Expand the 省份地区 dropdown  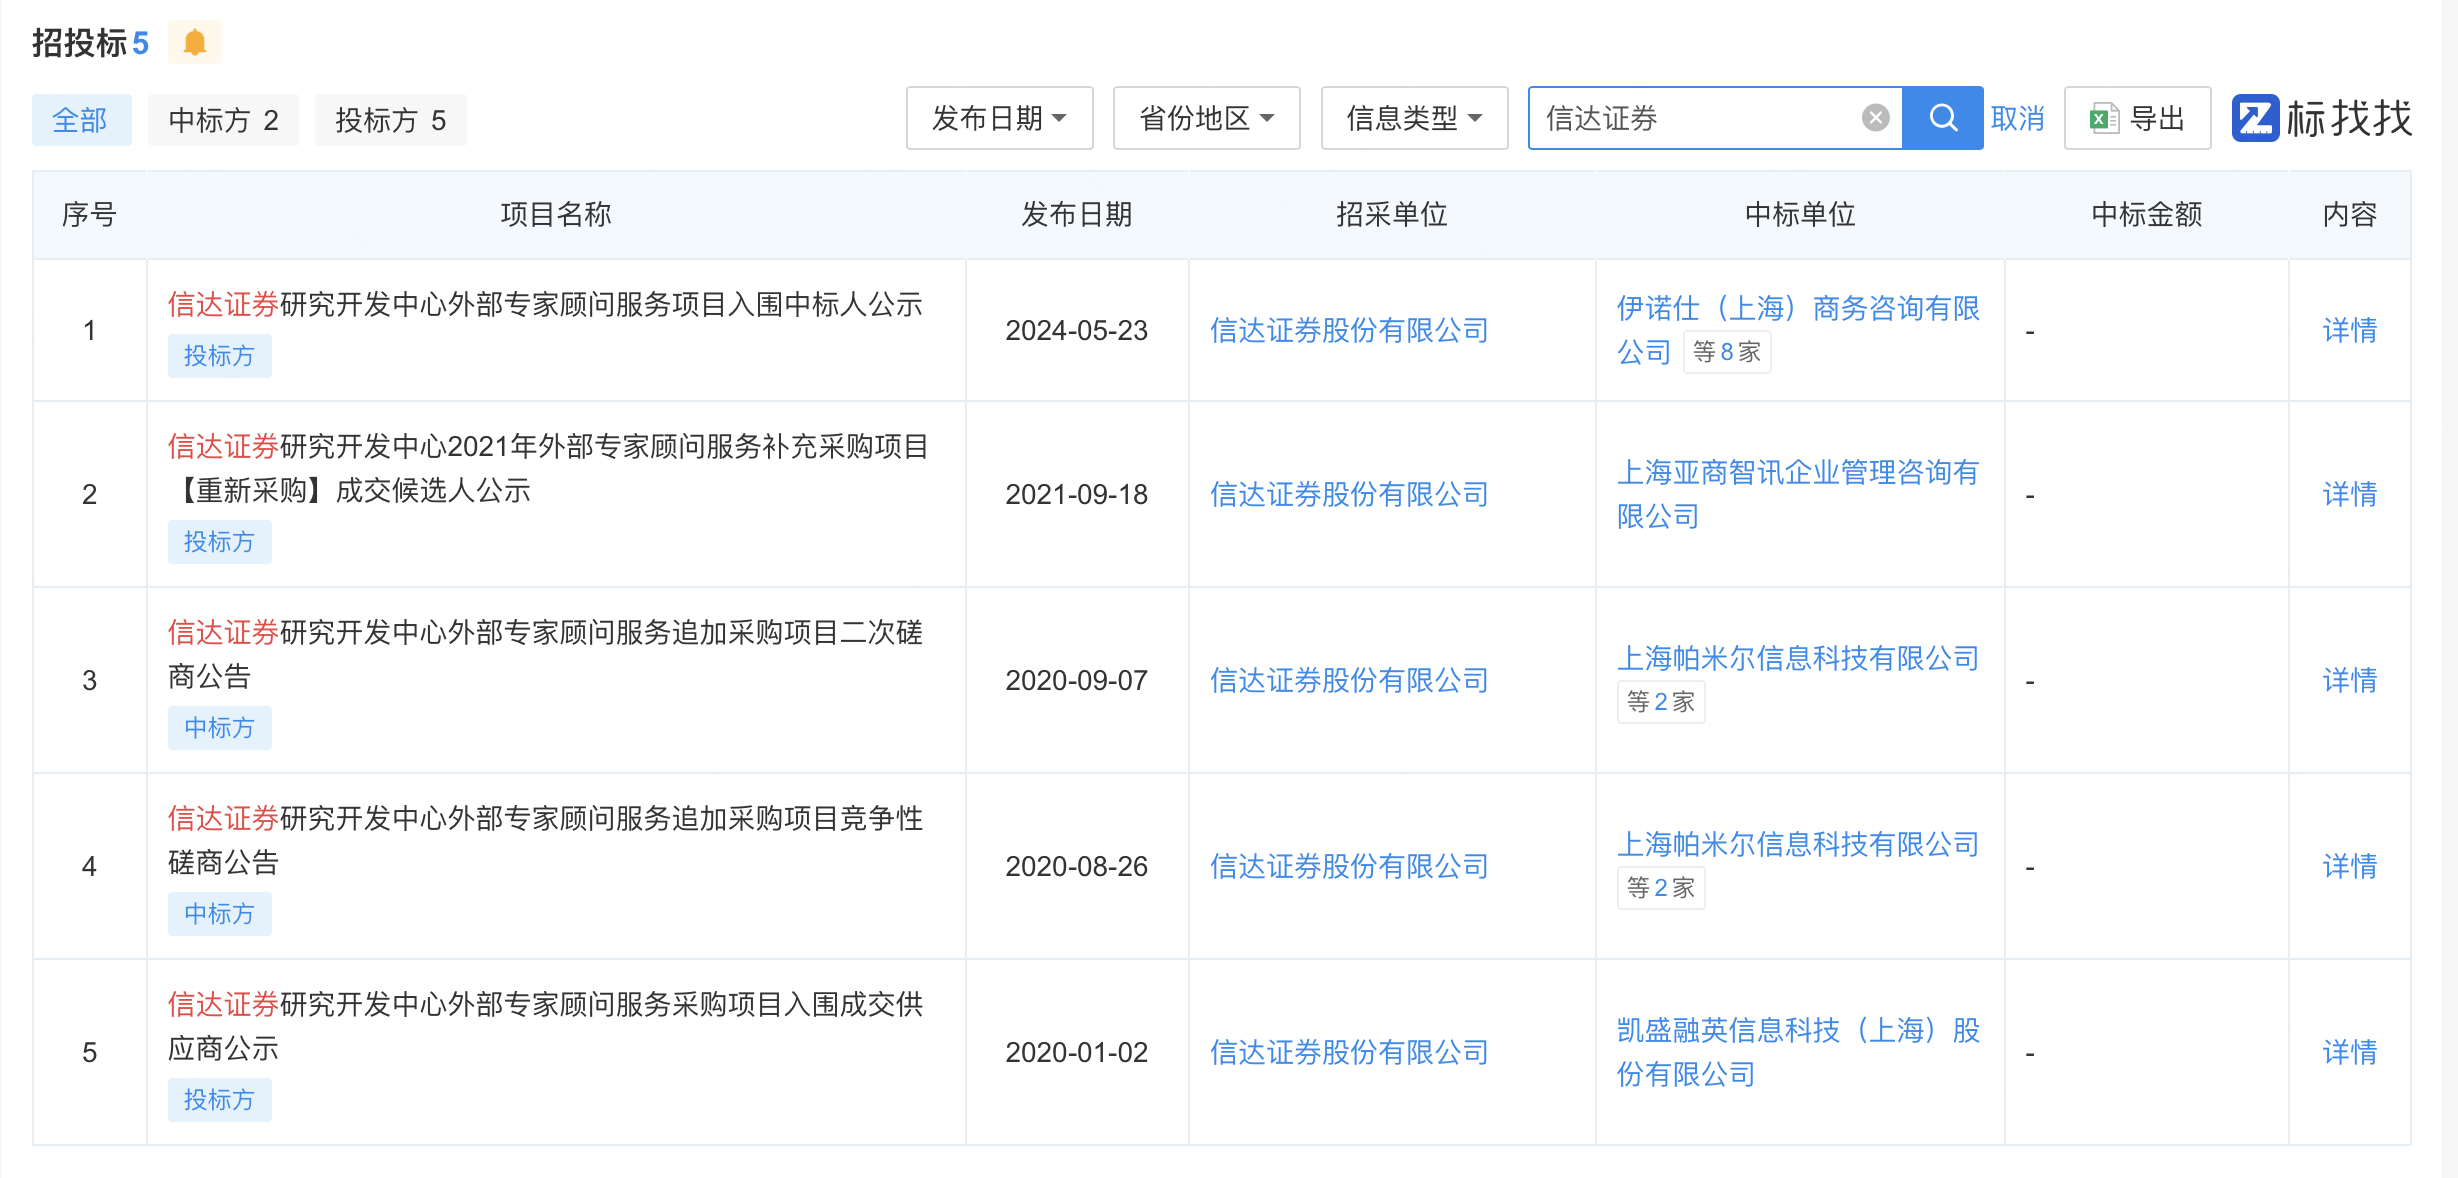[x=1206, y=119]
